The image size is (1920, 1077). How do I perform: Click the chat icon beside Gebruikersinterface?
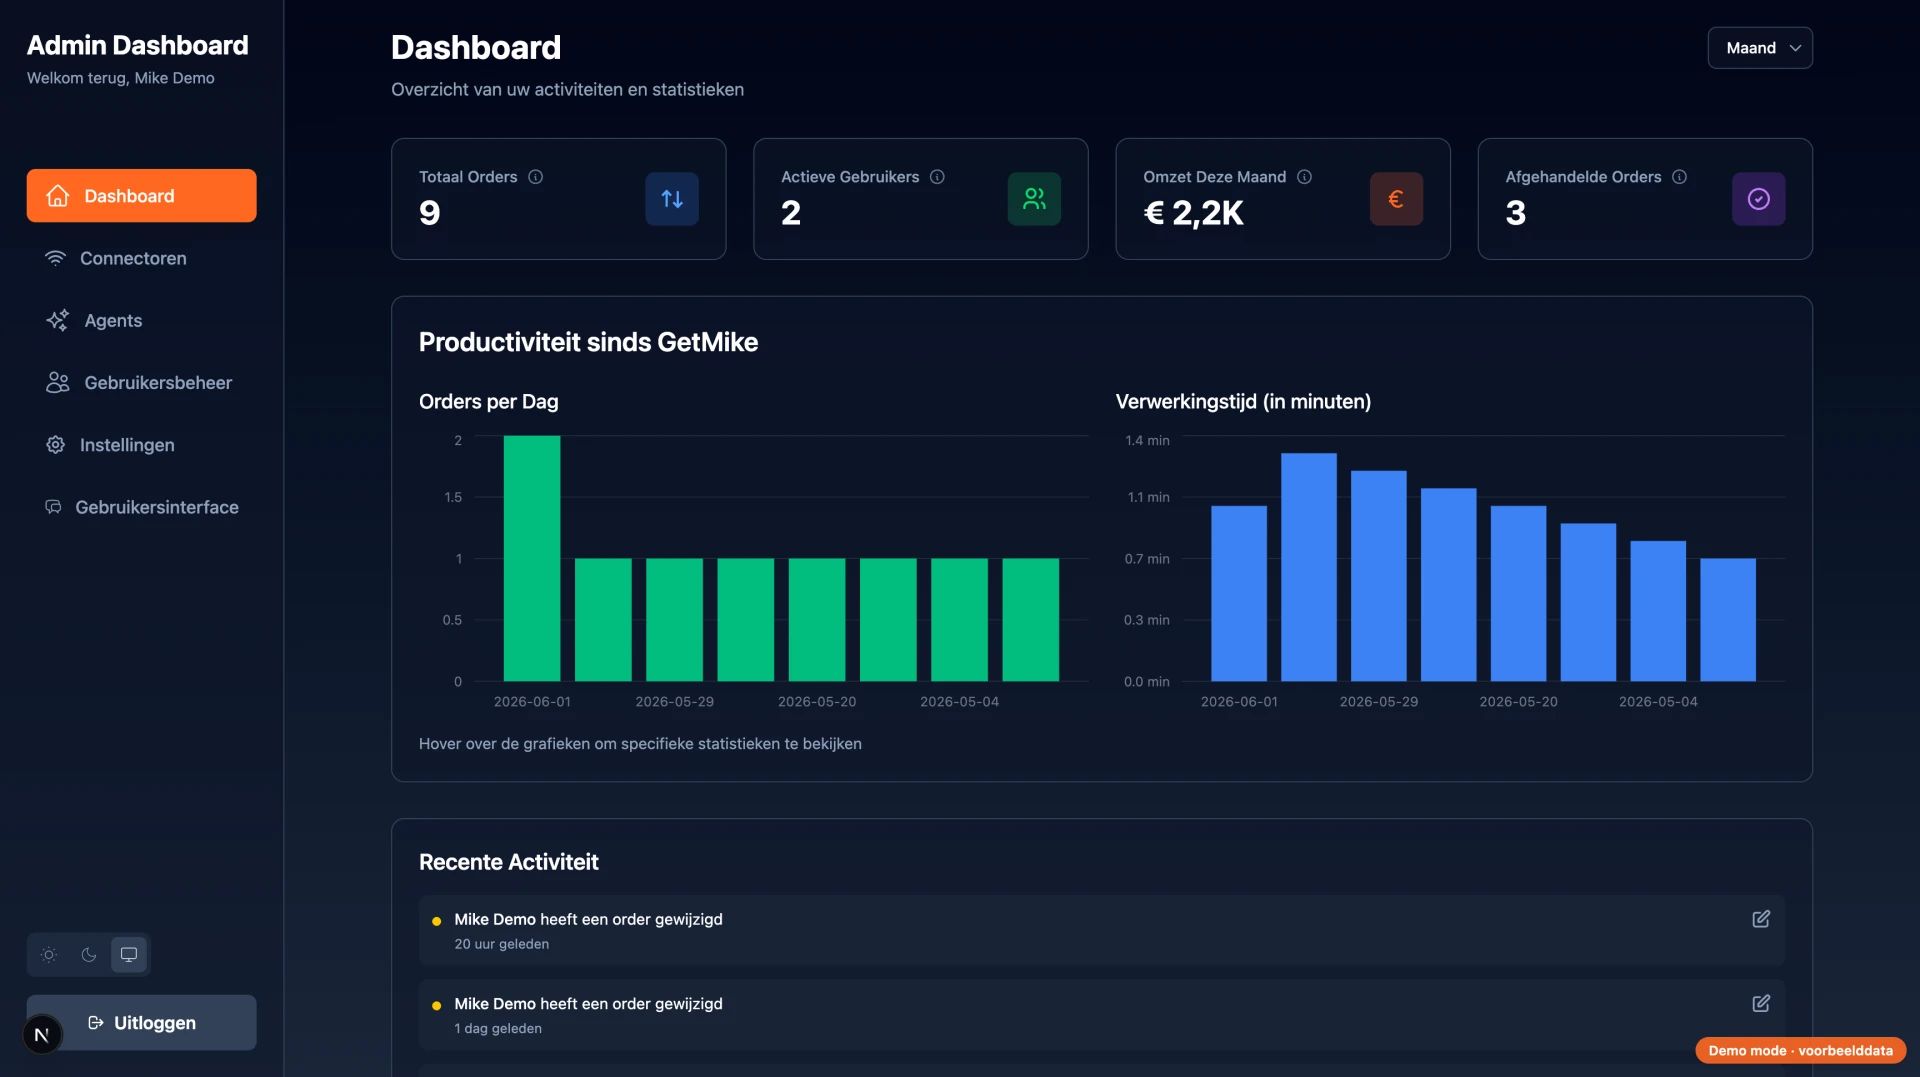click(x=53, y=507)
